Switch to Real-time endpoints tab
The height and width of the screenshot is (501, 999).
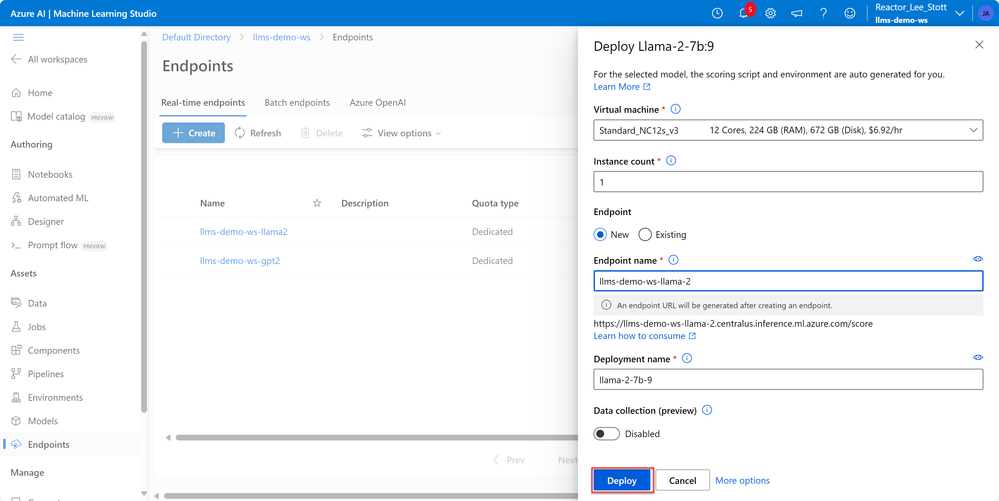click(x=203, y=103)
